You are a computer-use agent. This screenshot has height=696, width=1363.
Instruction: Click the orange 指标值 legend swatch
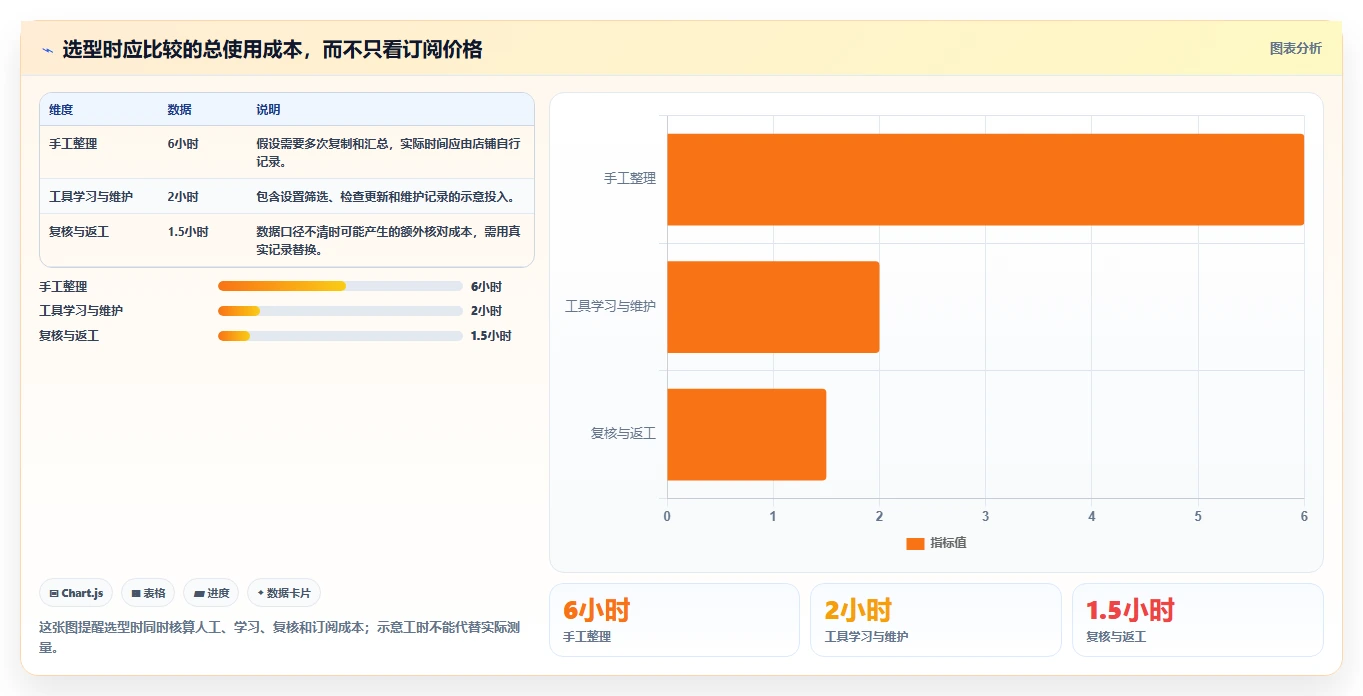click(915, 543)
